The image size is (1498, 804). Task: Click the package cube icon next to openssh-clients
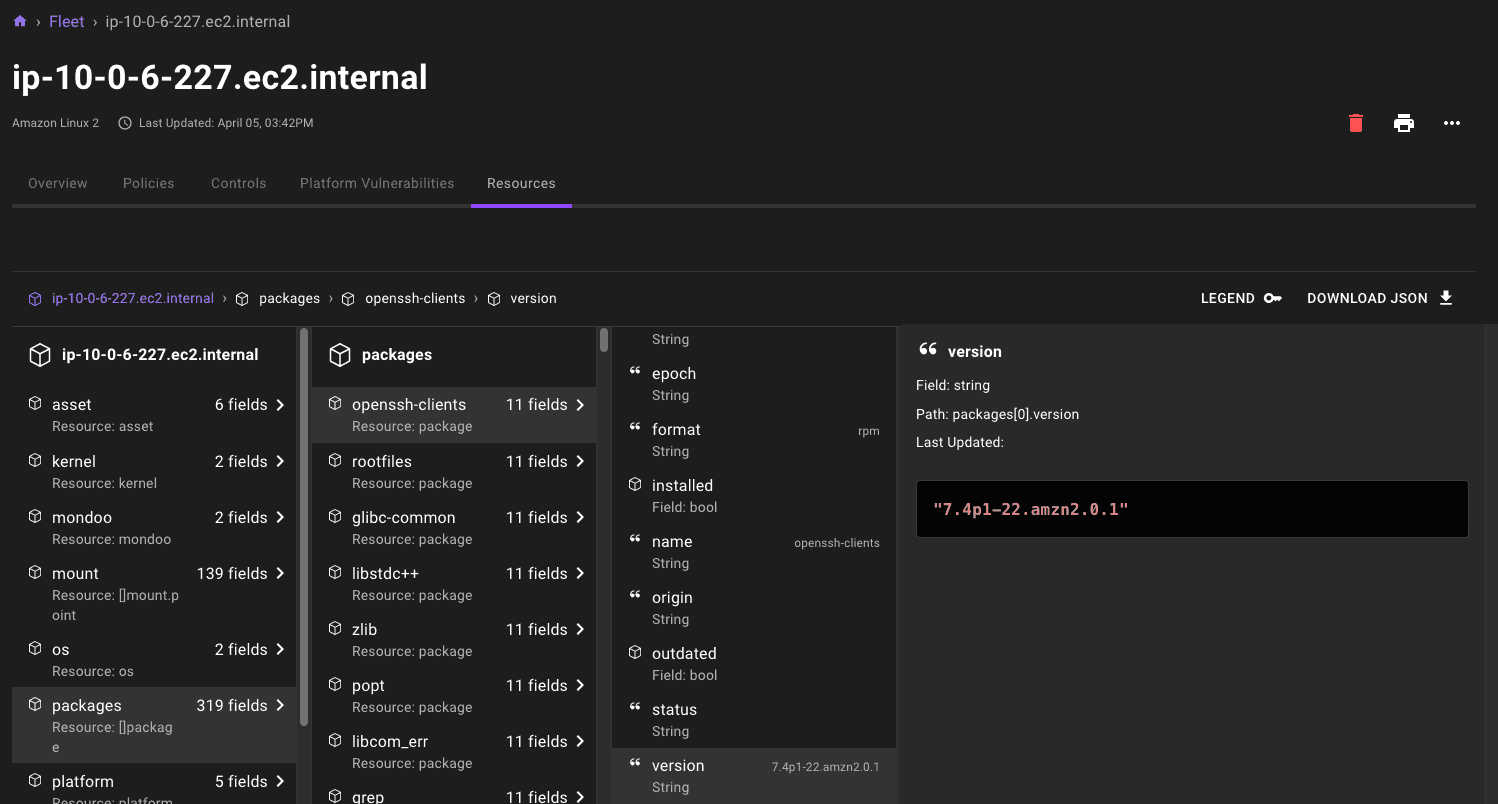335,403
